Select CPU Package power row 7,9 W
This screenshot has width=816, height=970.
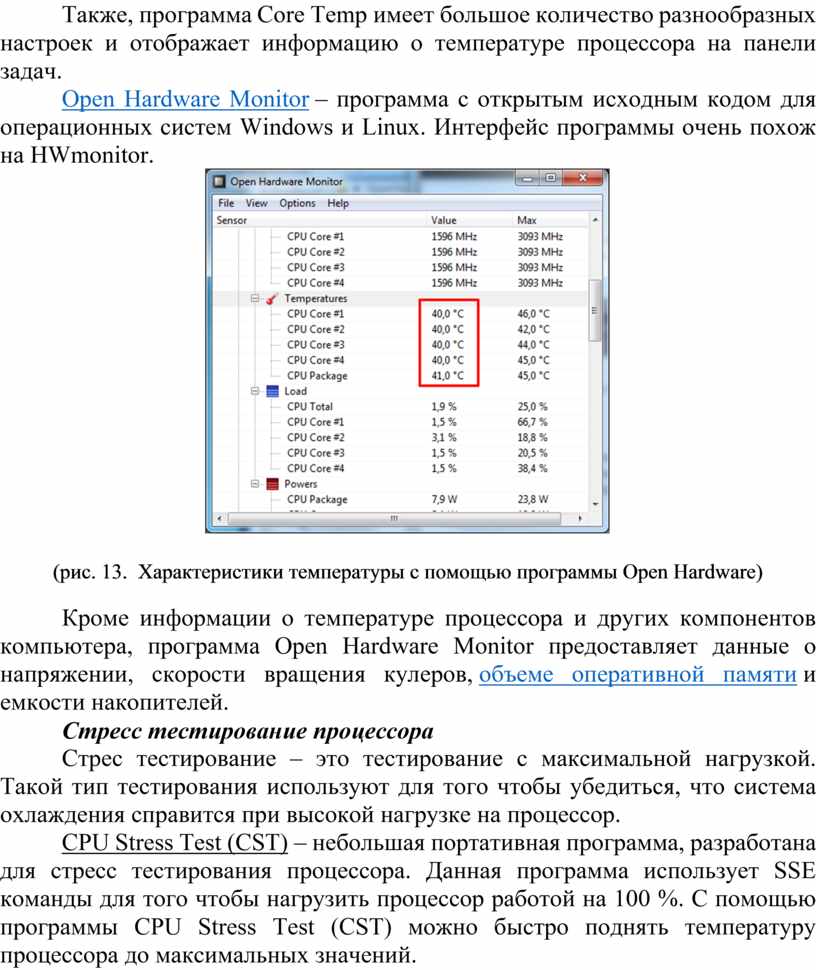pyautogui.click(x=401, y=499)
